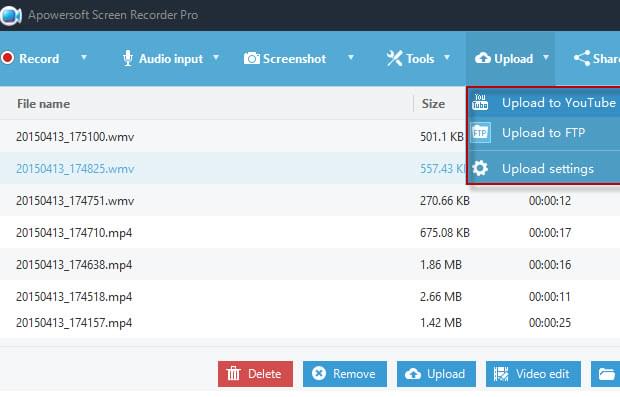
Task: Click the Upload cloud icon in toolbar
Action: pyautogui.click(x=483, y=59)
